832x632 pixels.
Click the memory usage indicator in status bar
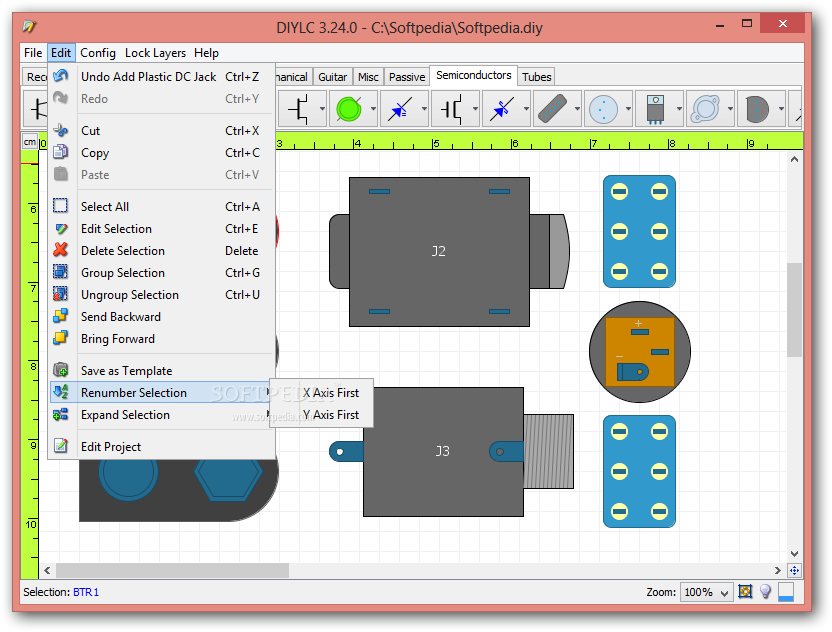[x=786, y=592]
